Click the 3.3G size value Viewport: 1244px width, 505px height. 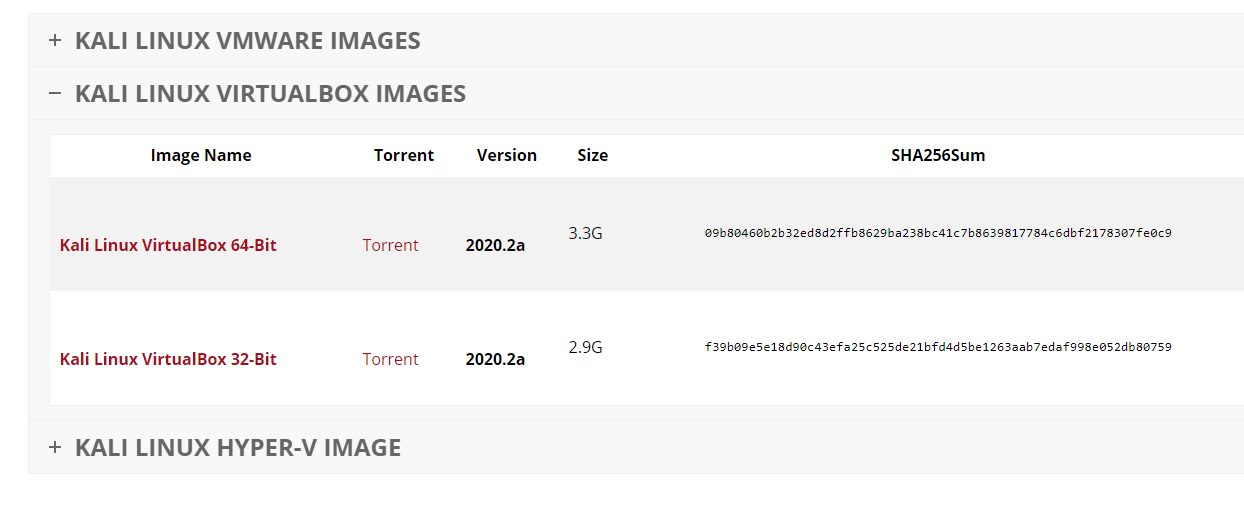[x=585, y=233]
